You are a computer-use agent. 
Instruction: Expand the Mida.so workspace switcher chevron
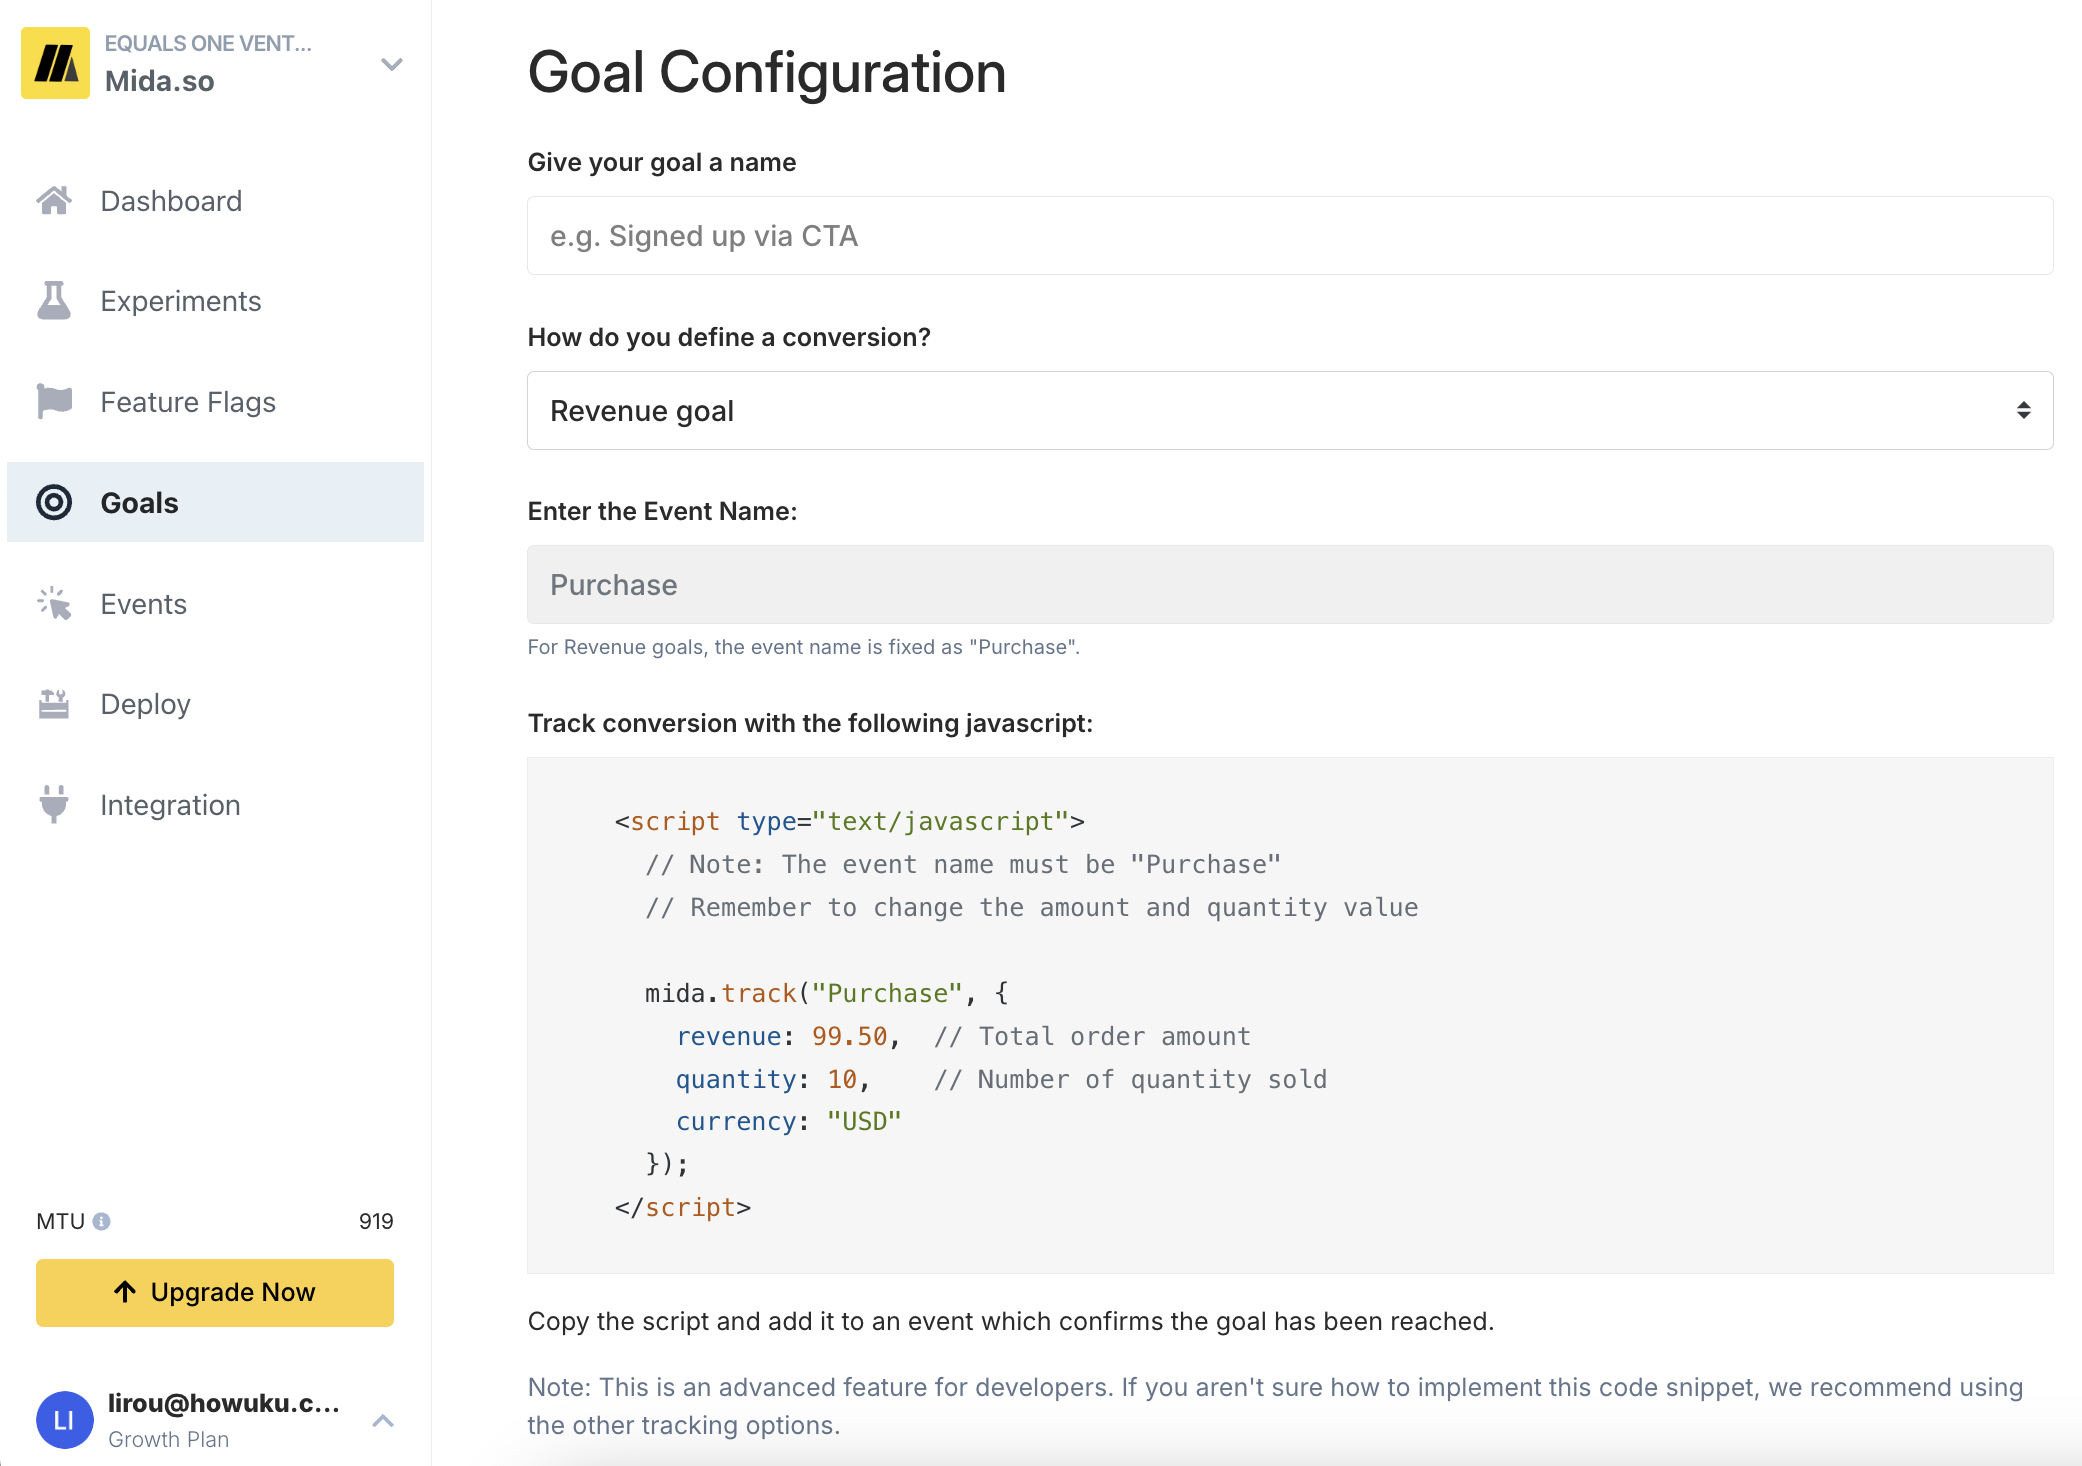point(391,64)
